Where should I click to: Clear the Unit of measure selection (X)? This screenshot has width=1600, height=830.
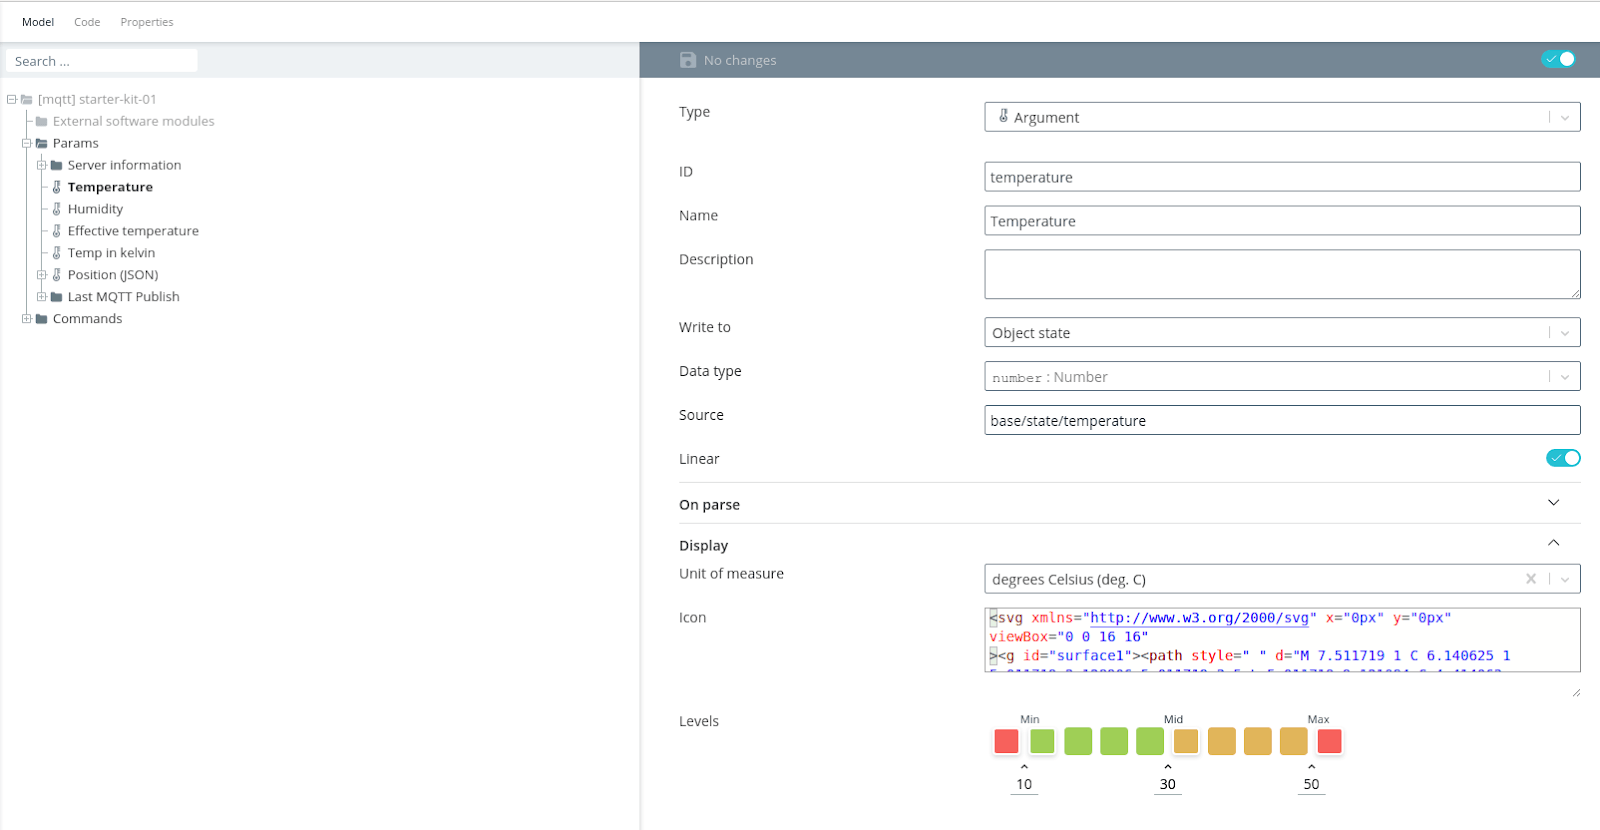pyautogui.click(x=1531, y=579)
